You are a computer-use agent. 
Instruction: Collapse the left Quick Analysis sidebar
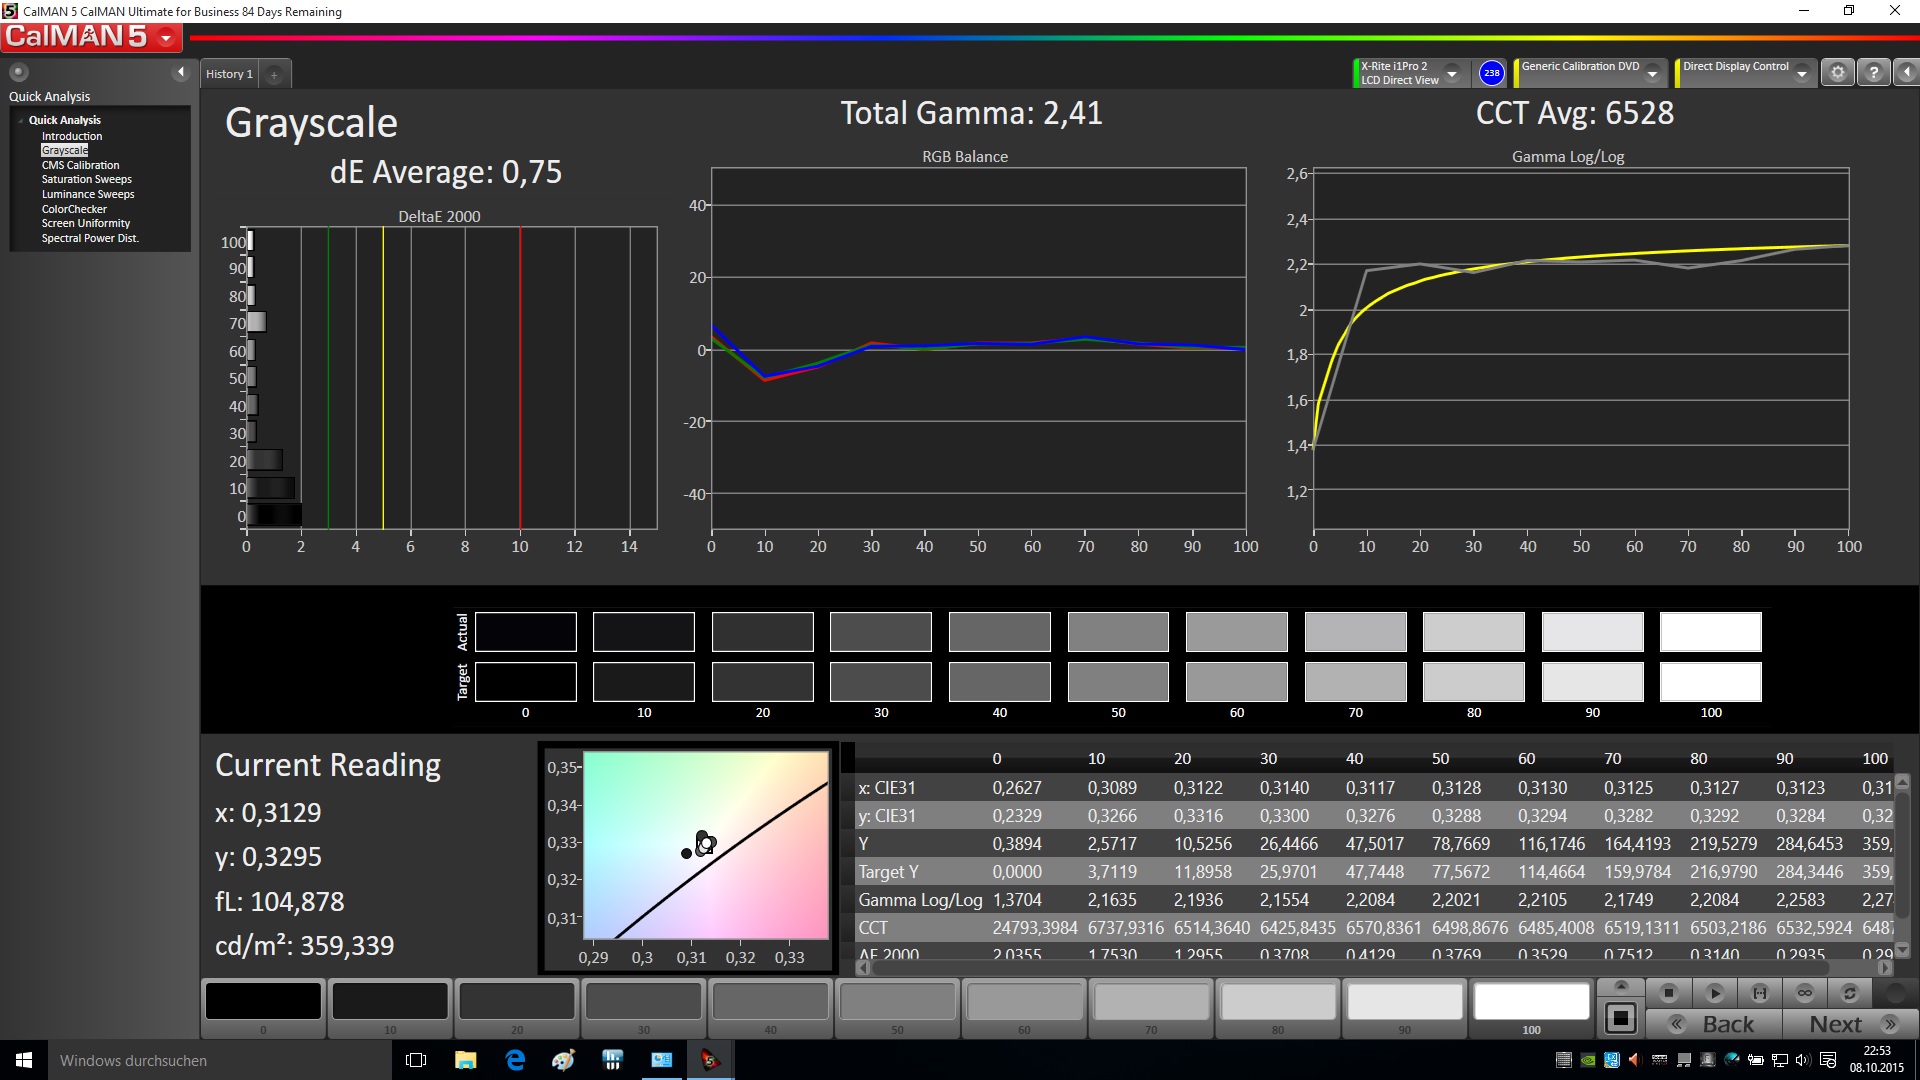pos(181,72)
